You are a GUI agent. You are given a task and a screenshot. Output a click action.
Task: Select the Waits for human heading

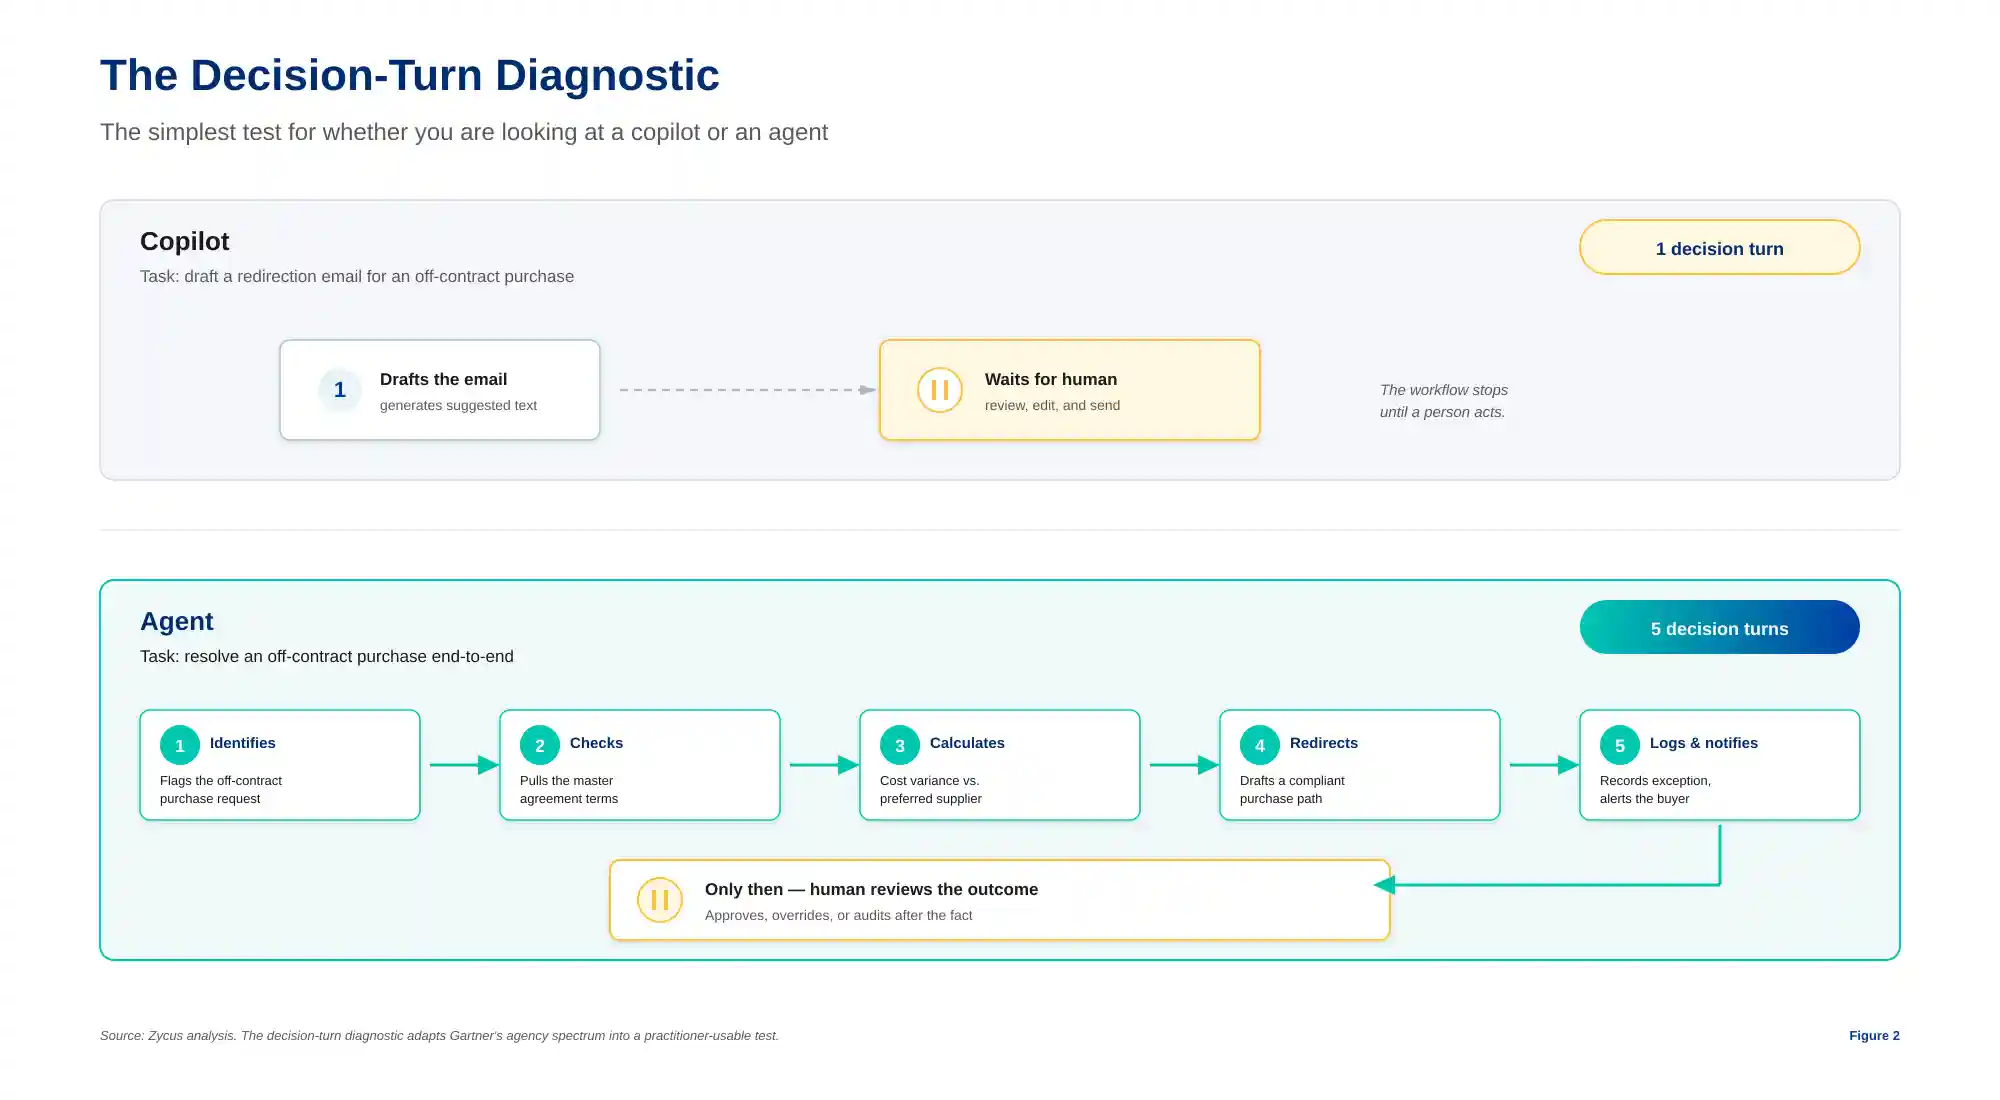pos(1051,379)
